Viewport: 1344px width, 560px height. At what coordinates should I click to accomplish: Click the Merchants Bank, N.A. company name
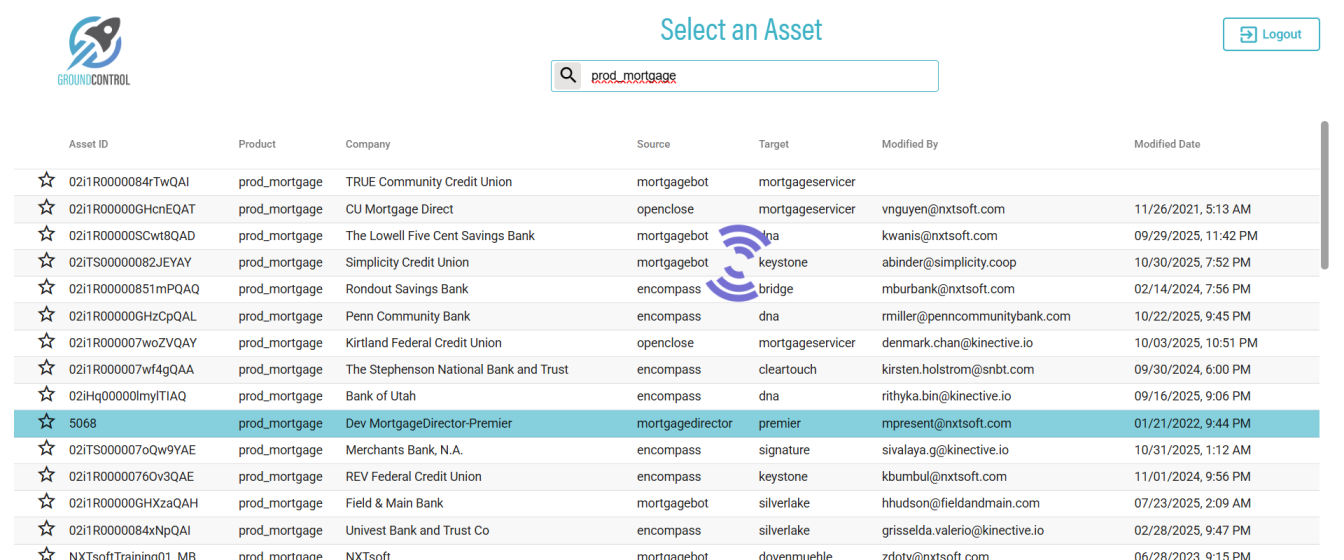pos(404,450)
